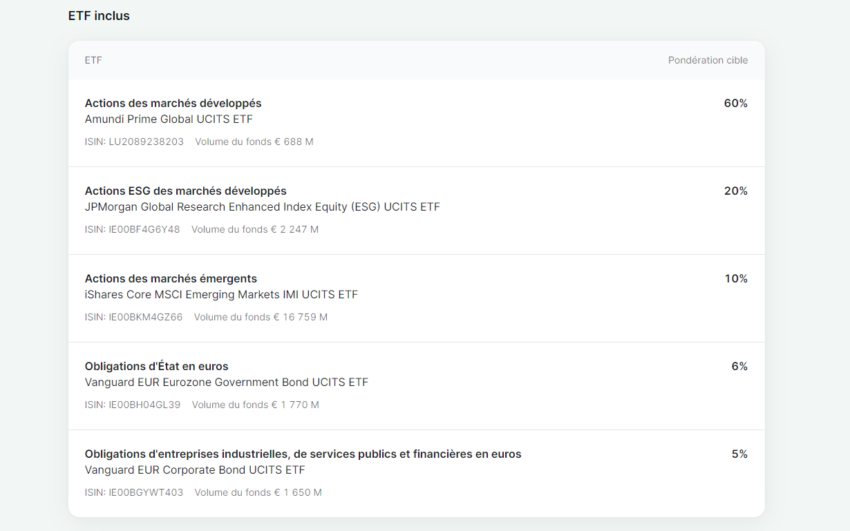This screenshot has width=850, height=531.
Task: Click the 10% target weighting value
Action: [x=736, y=279]
